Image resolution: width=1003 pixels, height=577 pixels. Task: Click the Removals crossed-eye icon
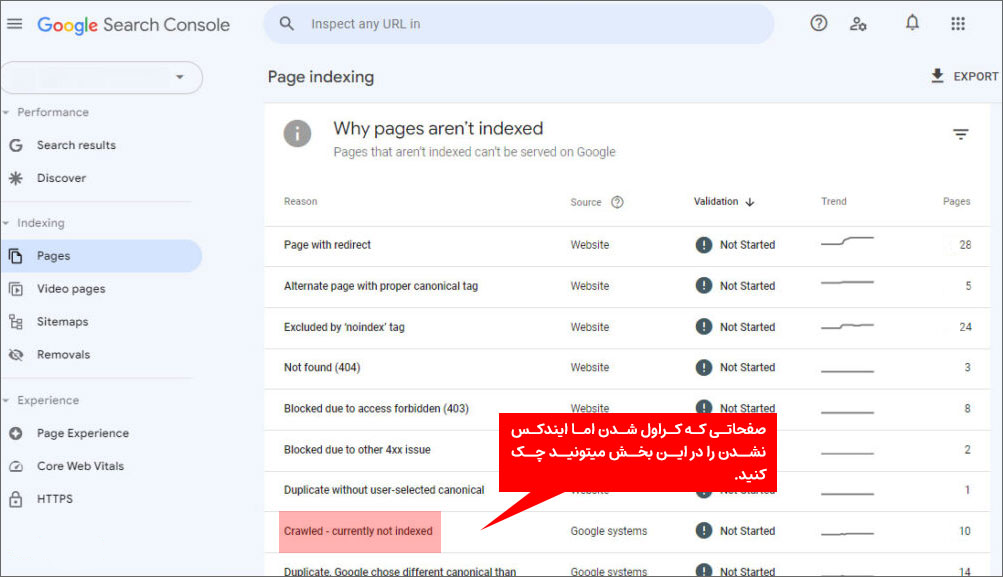(x=16, y=354)
